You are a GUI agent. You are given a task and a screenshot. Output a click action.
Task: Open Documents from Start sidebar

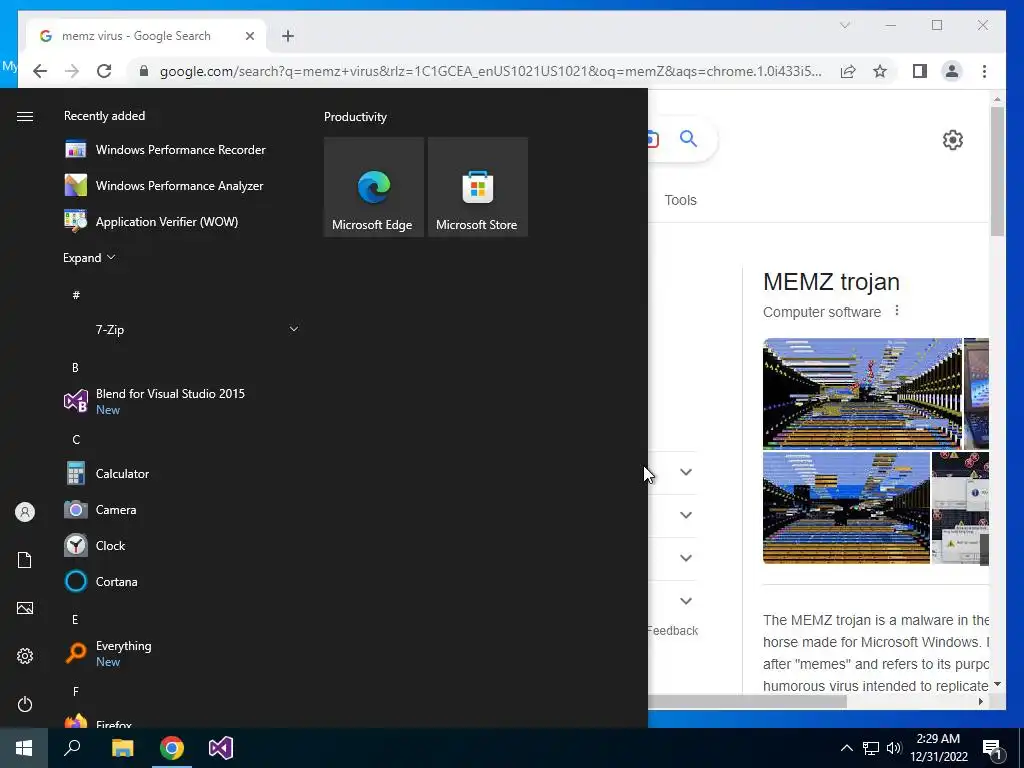(25, 560)
